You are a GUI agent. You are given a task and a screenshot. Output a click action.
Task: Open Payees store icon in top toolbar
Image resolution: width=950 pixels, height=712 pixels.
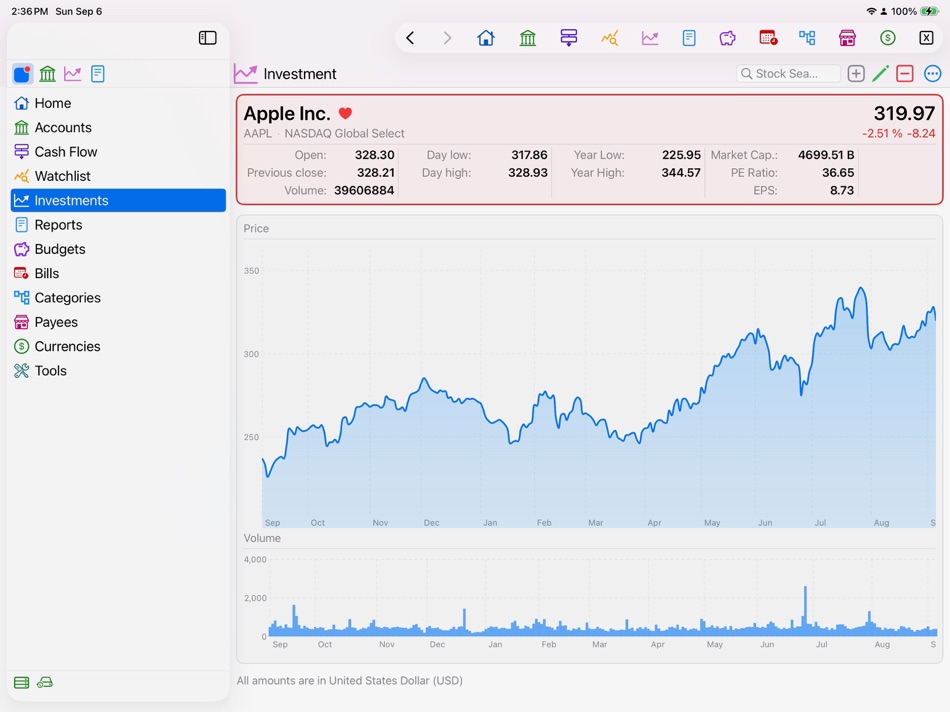tap(847, 38)
